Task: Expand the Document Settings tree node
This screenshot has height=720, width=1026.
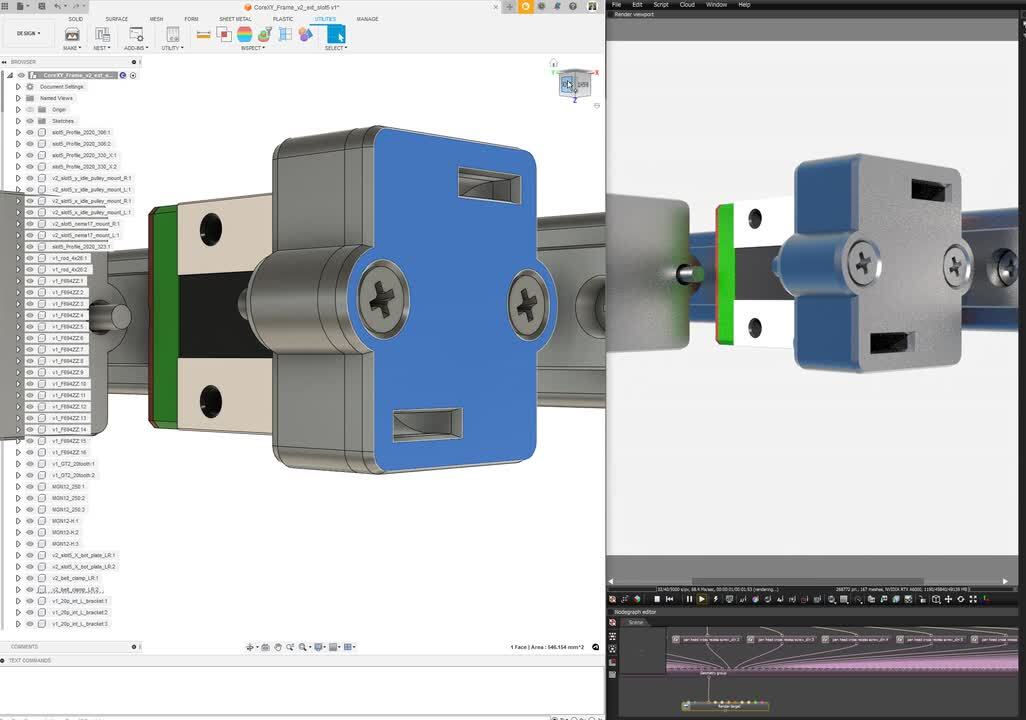Action: point(18,87)
